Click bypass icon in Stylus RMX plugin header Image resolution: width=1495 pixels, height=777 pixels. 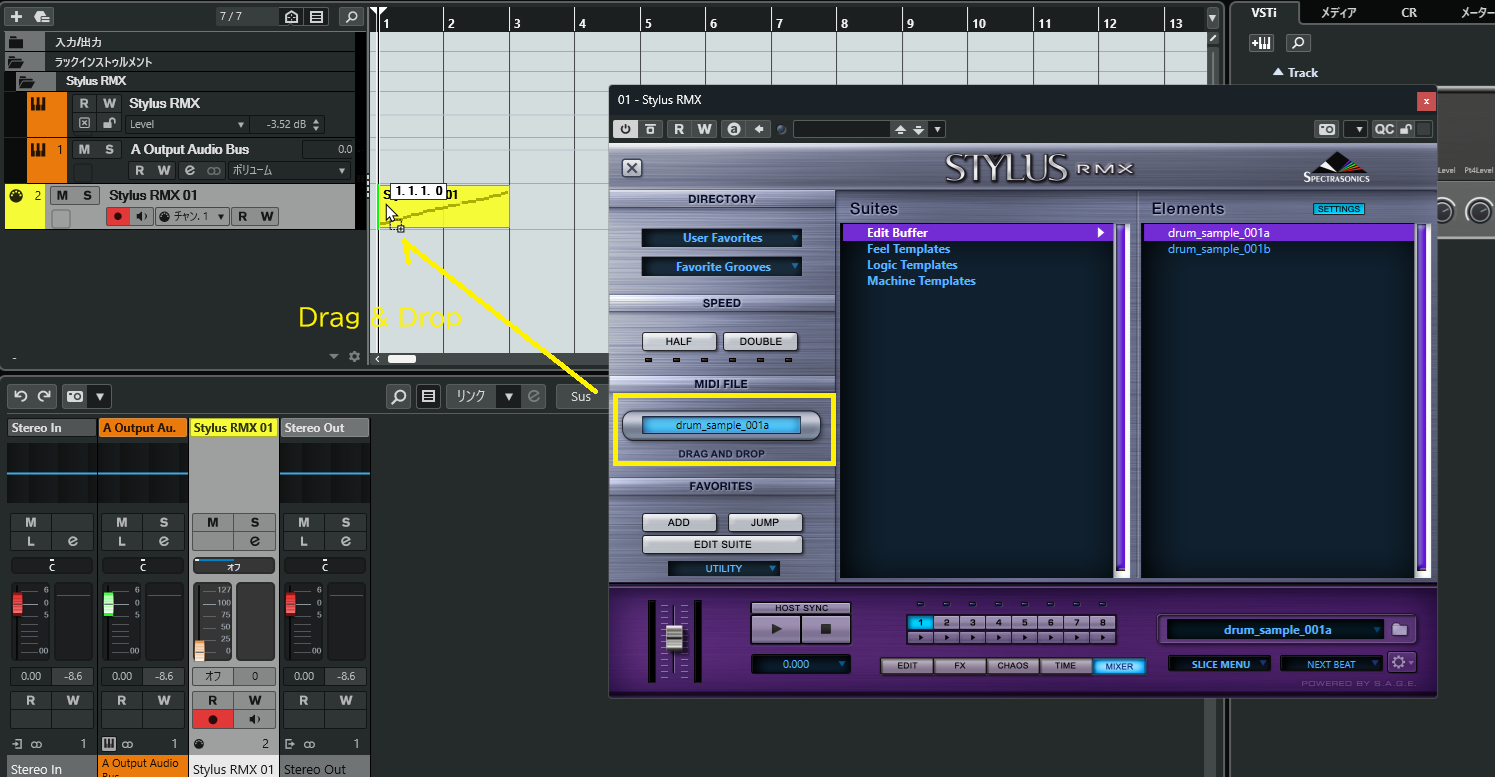(650, 129)
